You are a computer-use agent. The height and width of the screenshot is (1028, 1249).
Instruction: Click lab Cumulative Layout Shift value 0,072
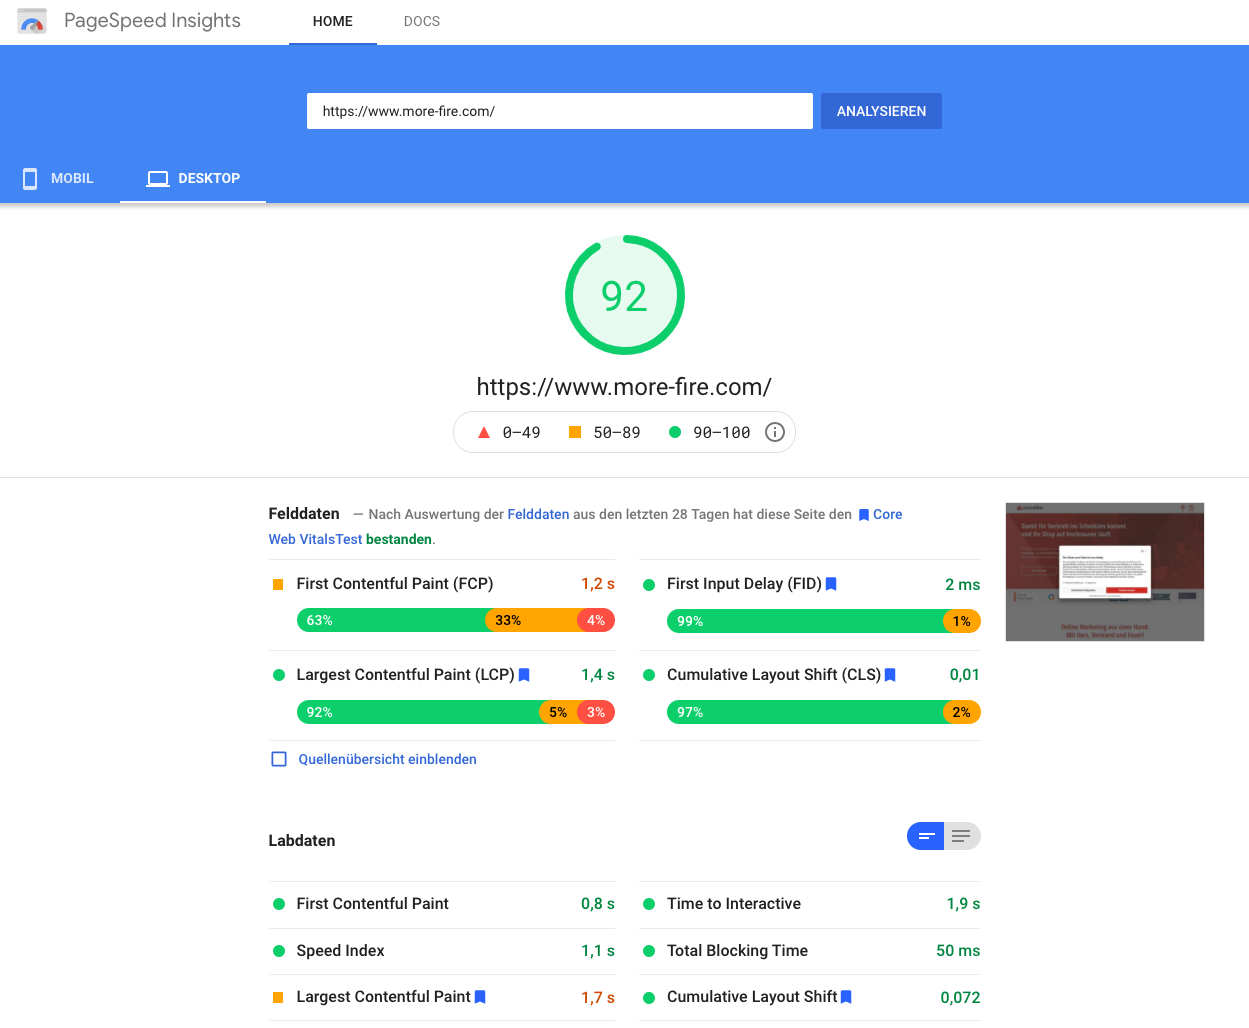[960, 997]
